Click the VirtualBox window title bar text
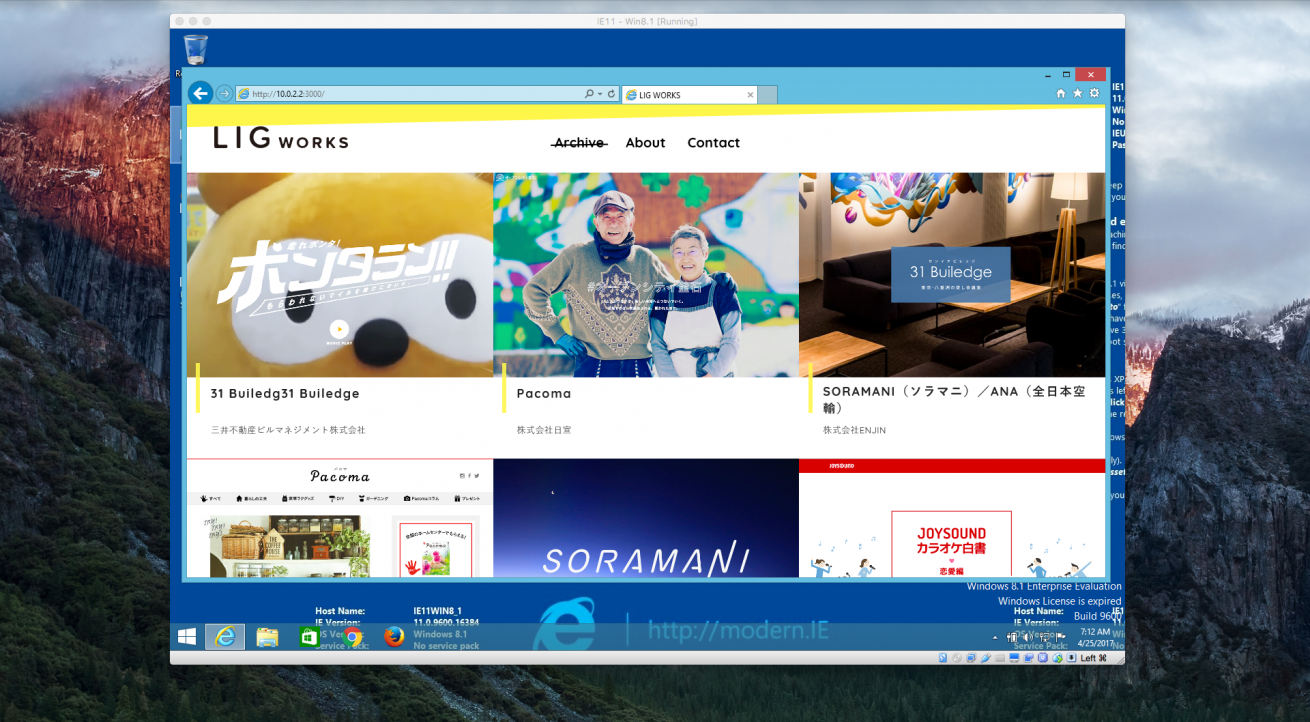Viewport: 1310px width, 722px height. point(646,21)
